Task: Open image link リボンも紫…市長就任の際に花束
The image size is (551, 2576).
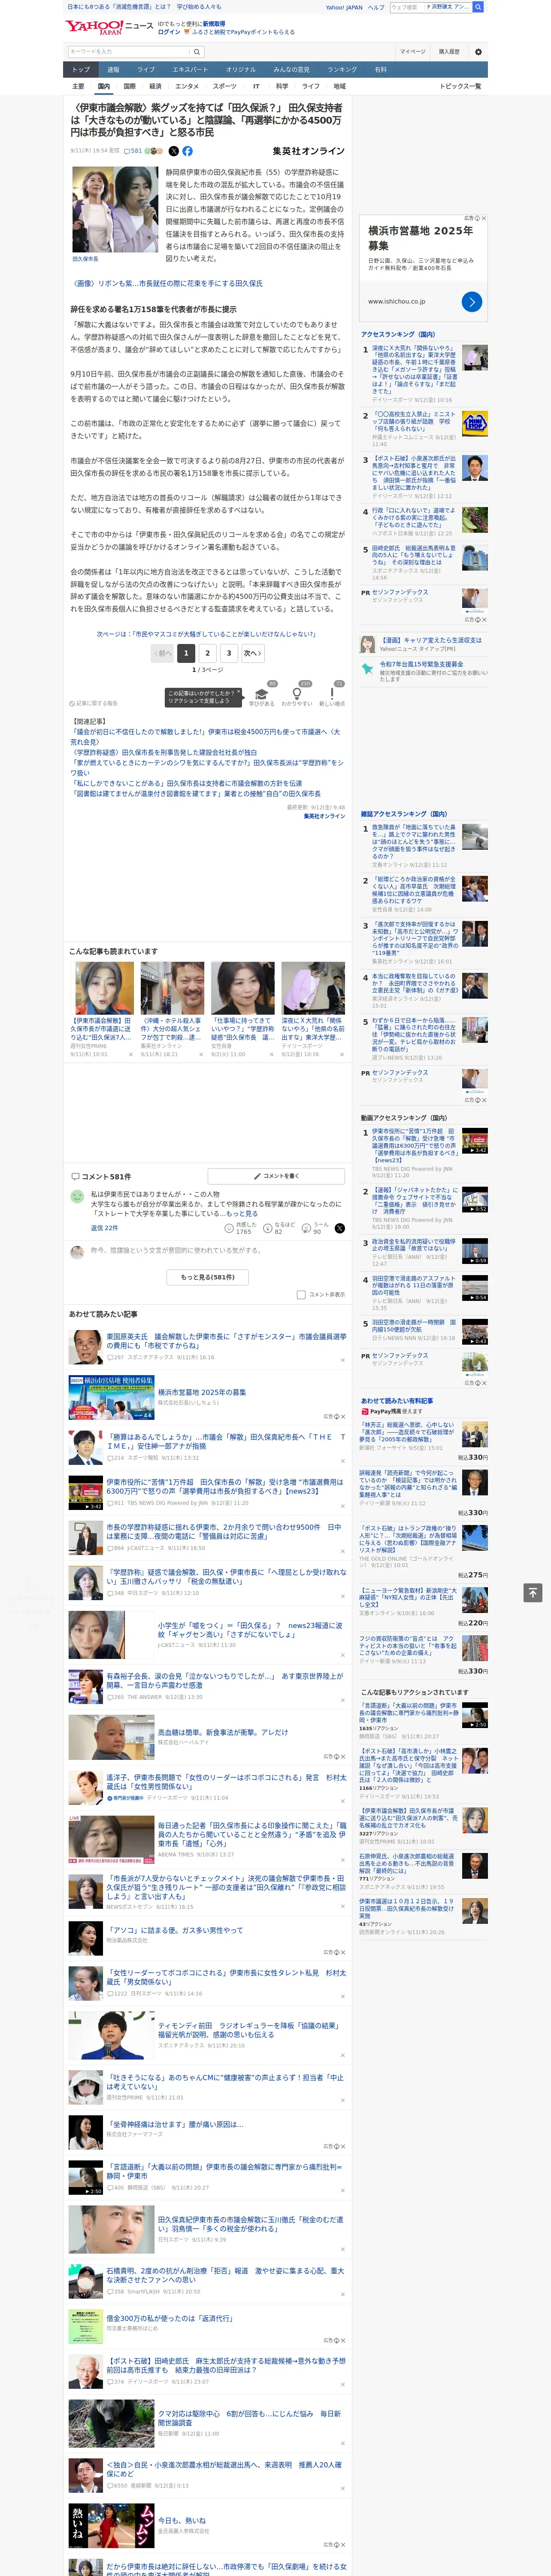Action: (167, 283)
